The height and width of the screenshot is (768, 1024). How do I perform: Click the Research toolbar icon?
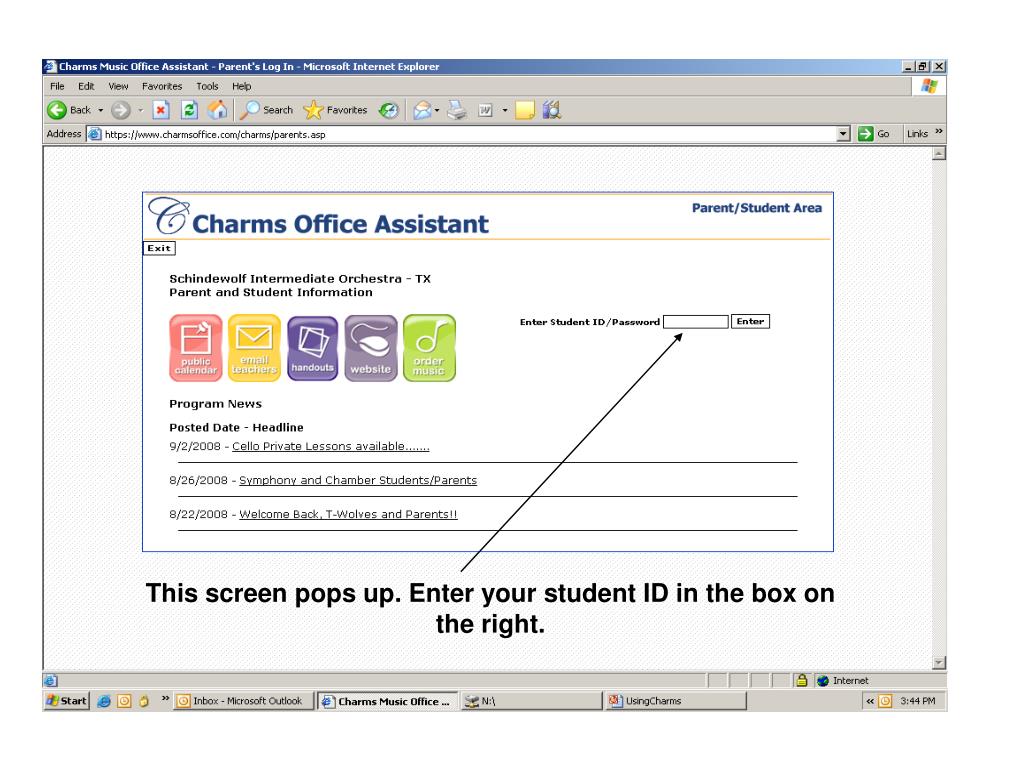pyautogui.click(x=552, y=110)
